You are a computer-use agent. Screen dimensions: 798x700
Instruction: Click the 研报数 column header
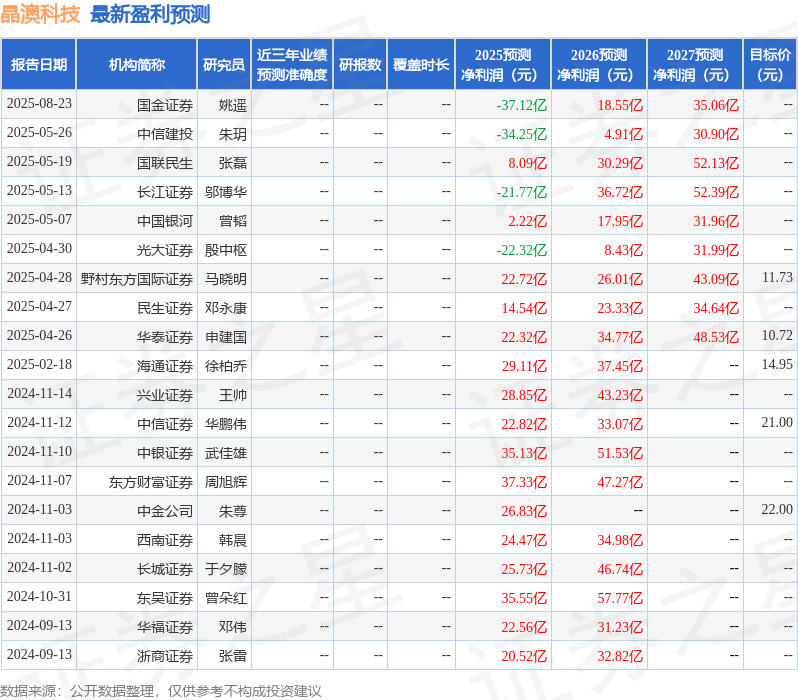point(360,65)
